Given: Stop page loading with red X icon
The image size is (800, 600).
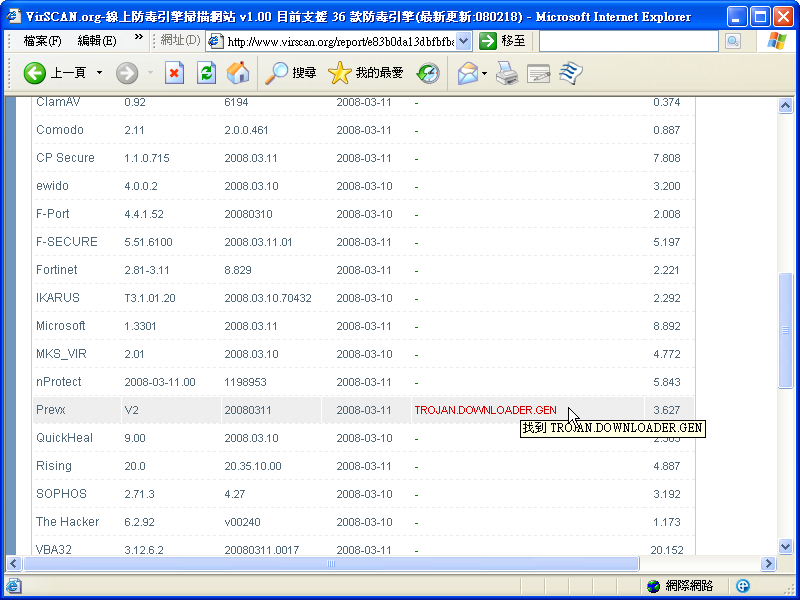Looking at the screenshot, I should tap(174, 73).
